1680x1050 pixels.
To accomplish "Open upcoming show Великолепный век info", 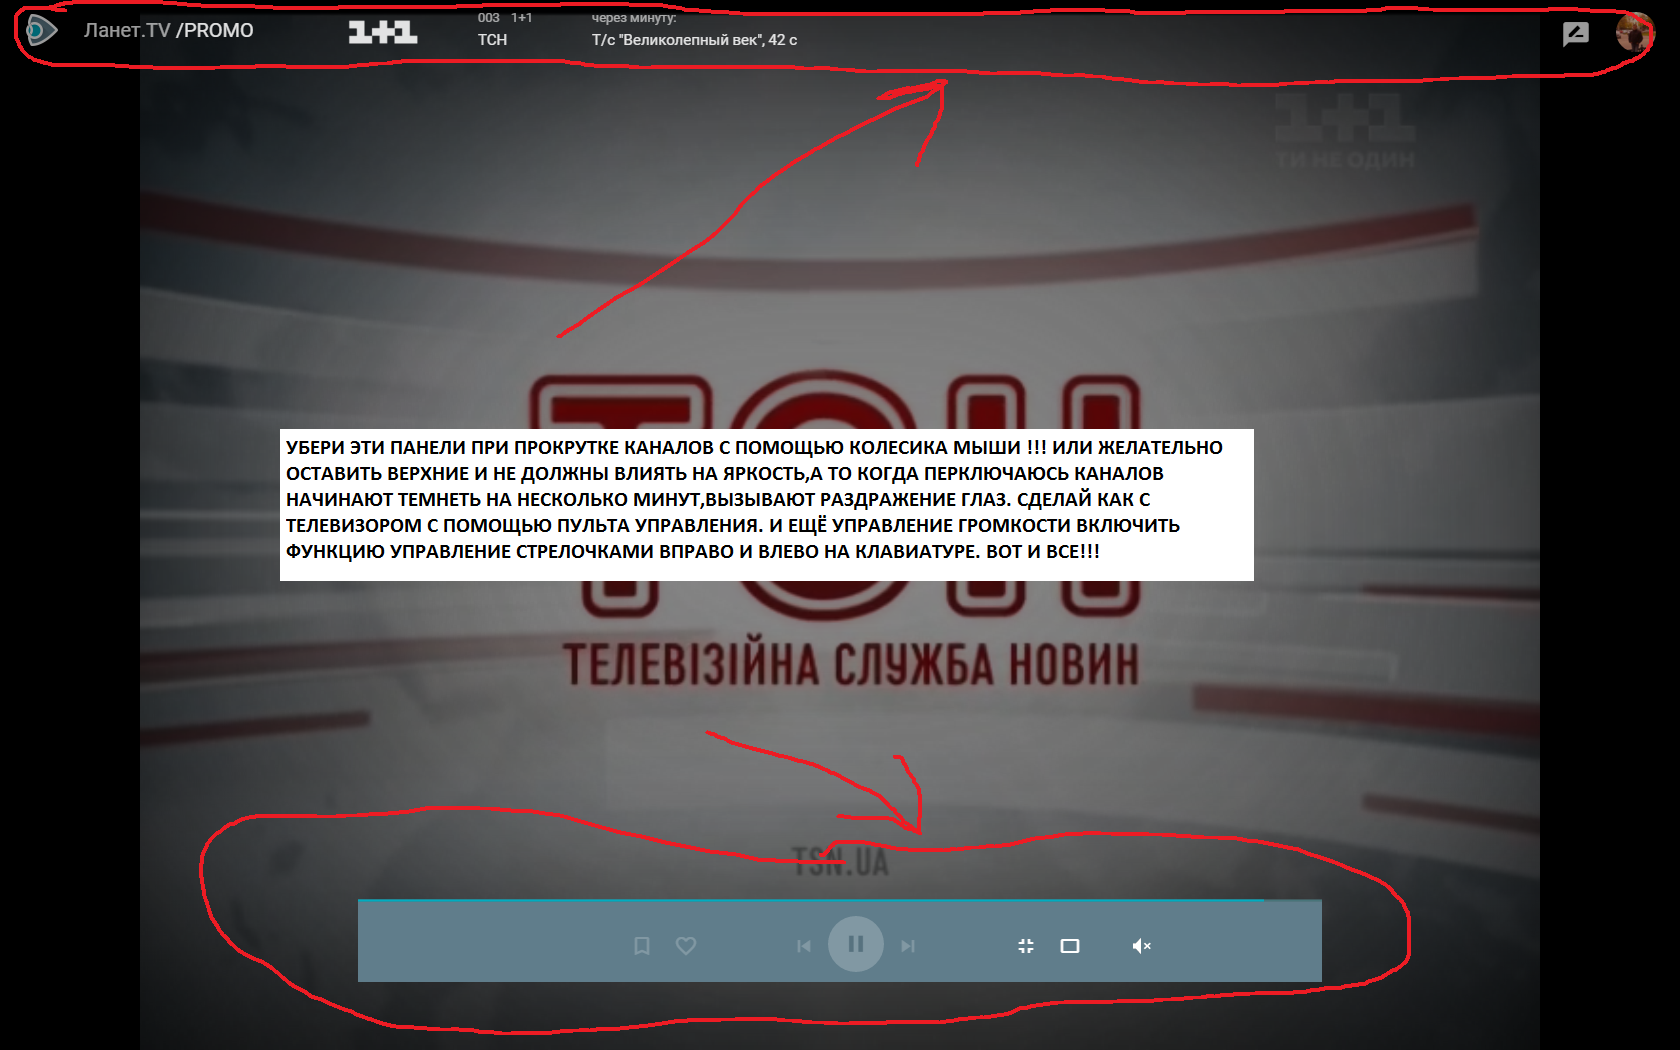I will 694,40.
